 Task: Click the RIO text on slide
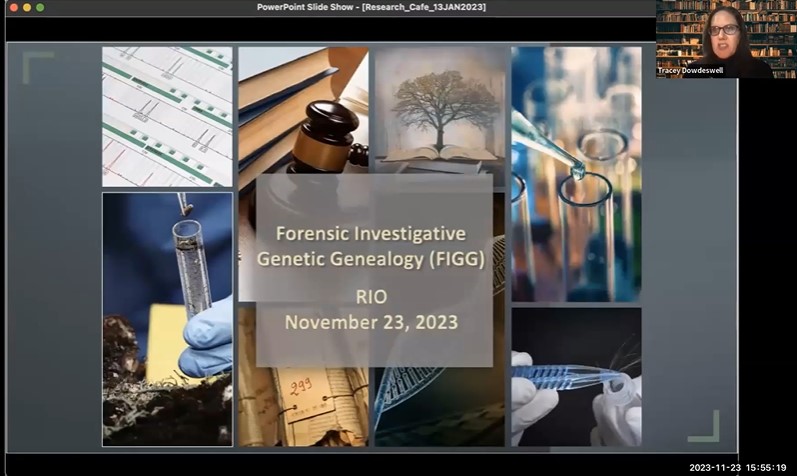click(x=372, y=297)
